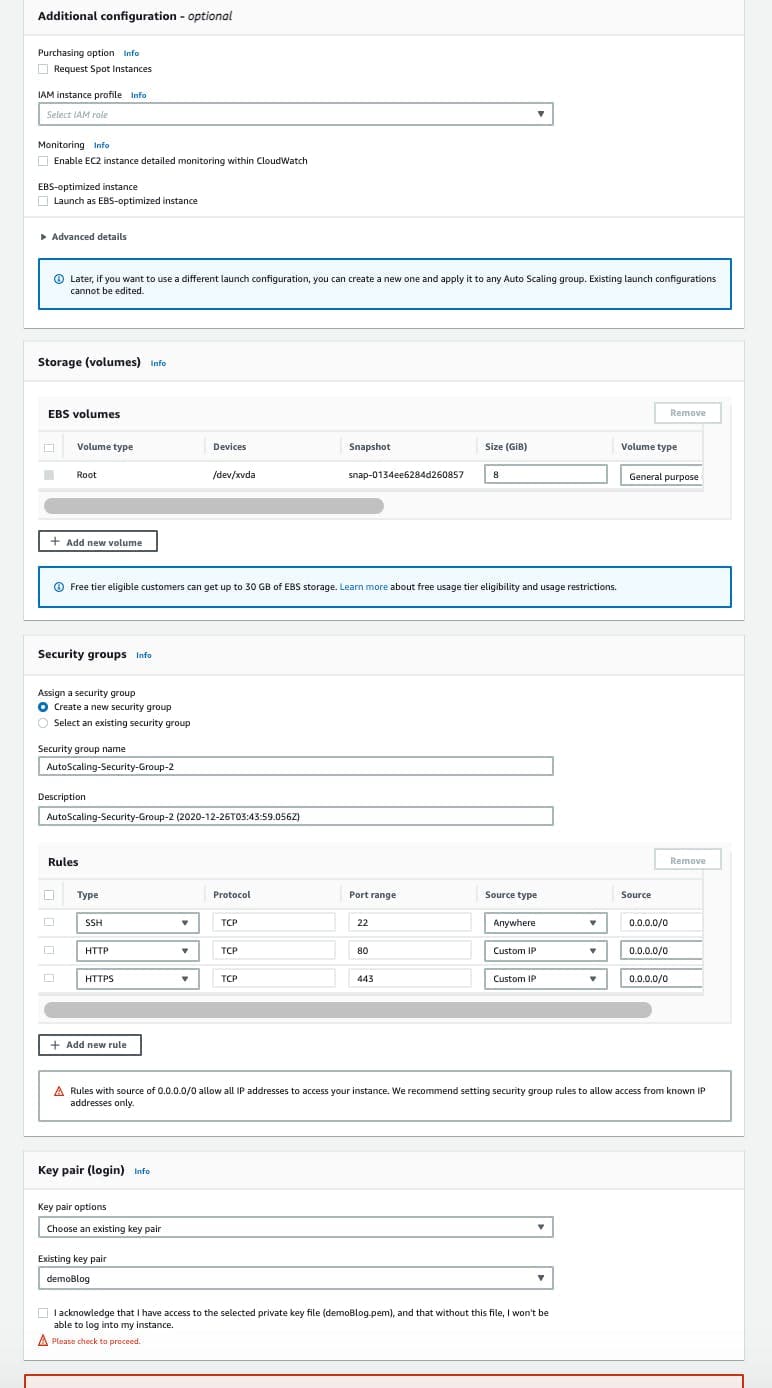Choose Create a new security group
Image resolution: width=772 pixels, height=1388 pixels.
(43, 707)
